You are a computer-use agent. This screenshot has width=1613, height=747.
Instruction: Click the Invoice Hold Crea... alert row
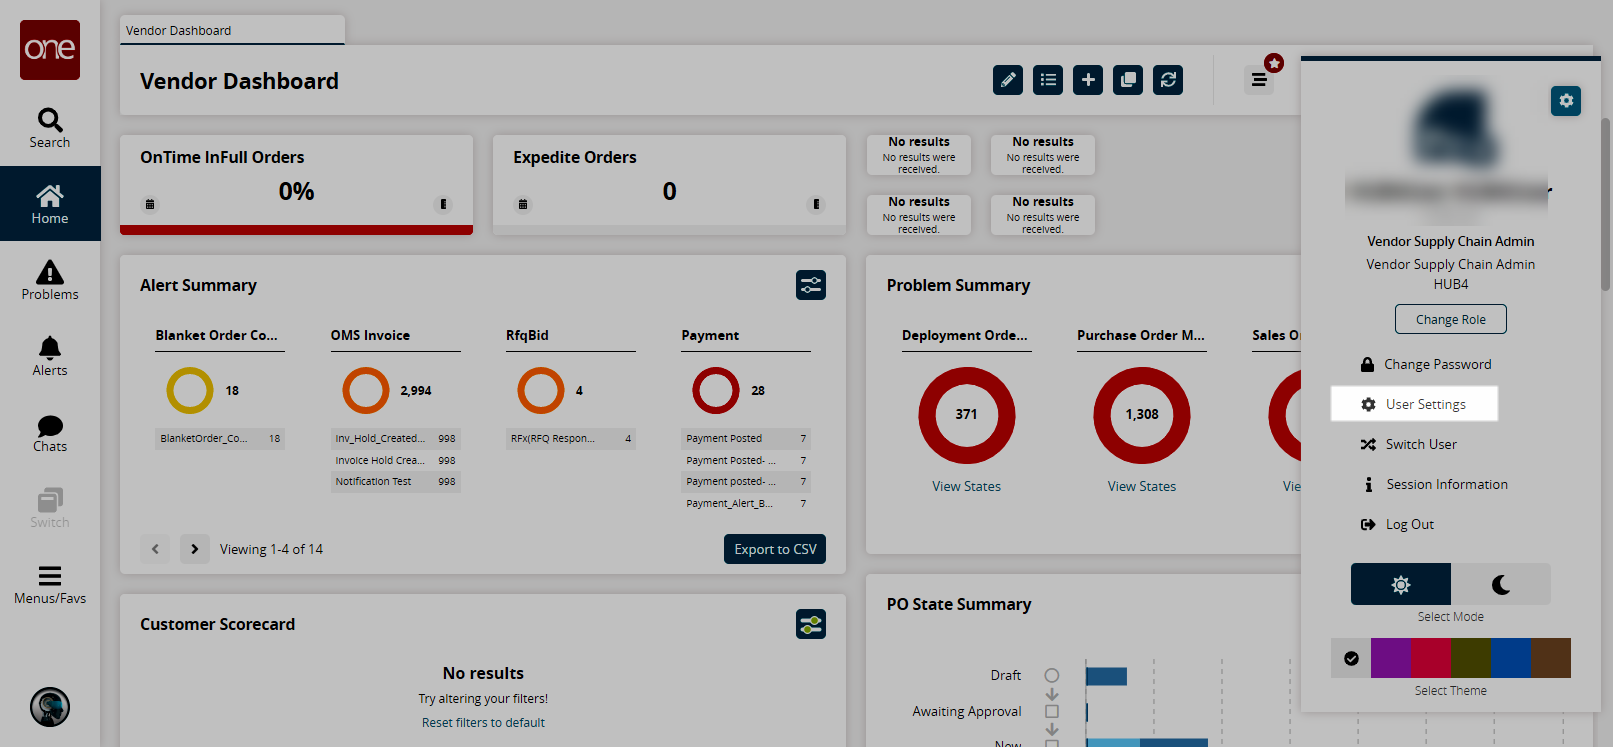pos(396,460)
